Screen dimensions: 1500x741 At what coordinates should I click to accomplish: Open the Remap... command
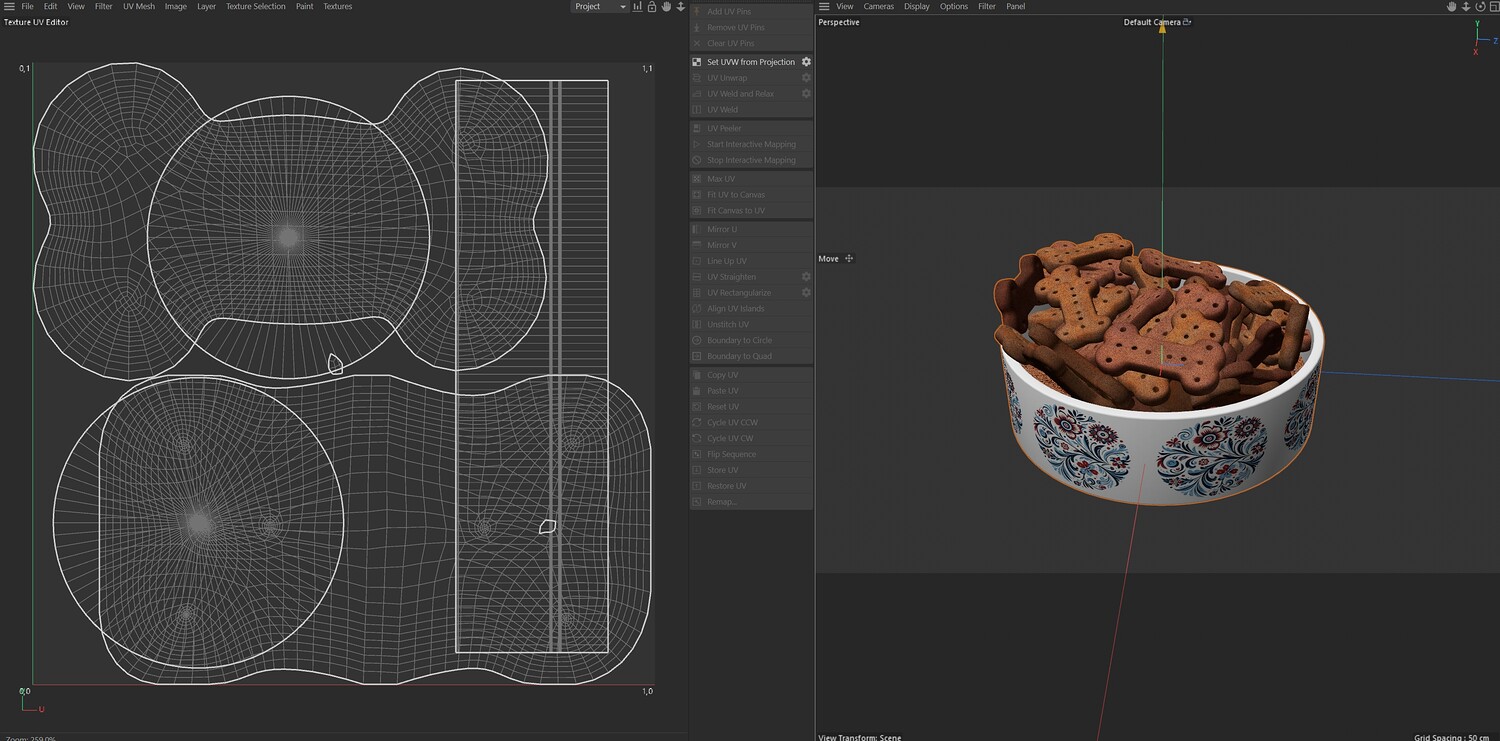[751, 502]
